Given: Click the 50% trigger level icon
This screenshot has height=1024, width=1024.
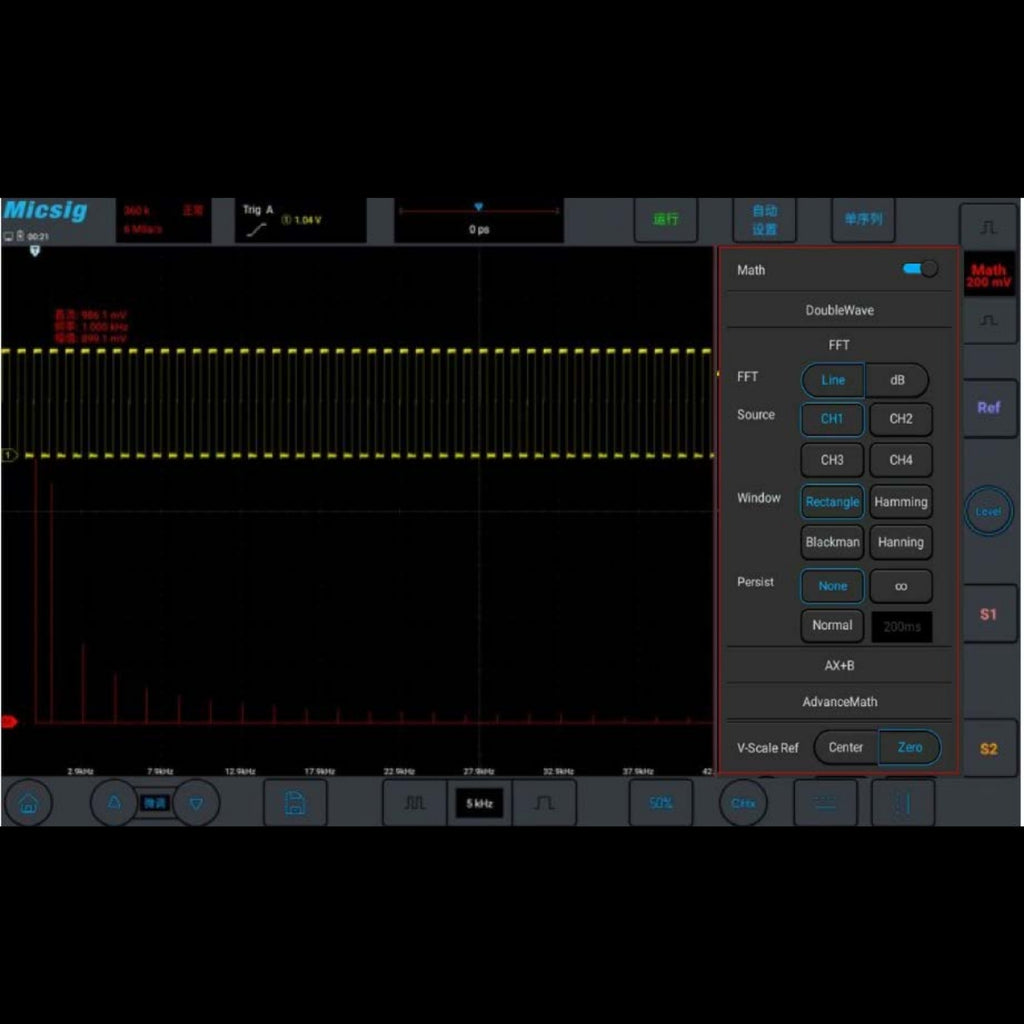Looking at the screenshot, I should click(x=660, y=802).
